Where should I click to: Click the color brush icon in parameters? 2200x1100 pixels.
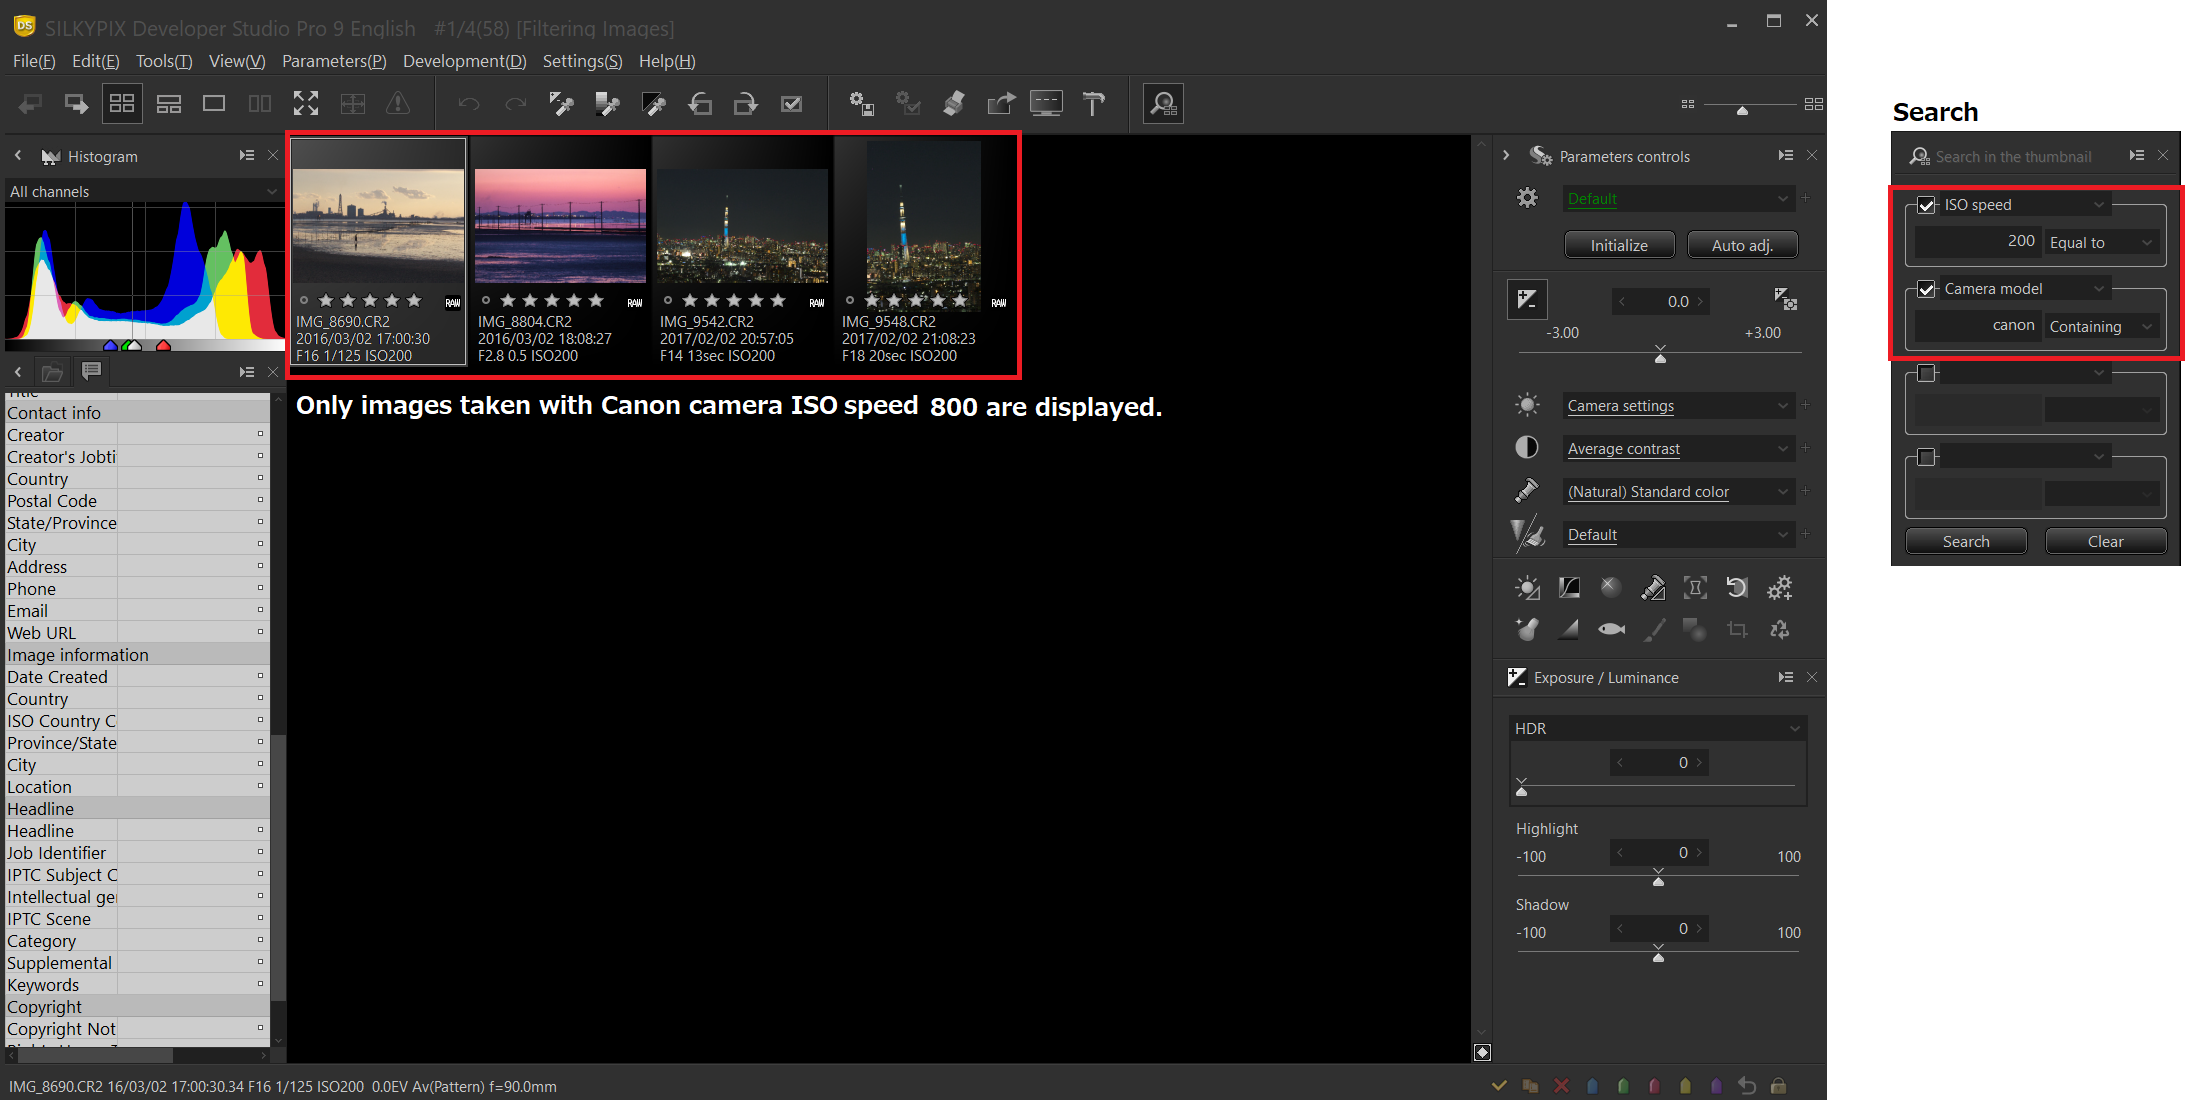click(x=1527, y=491)
